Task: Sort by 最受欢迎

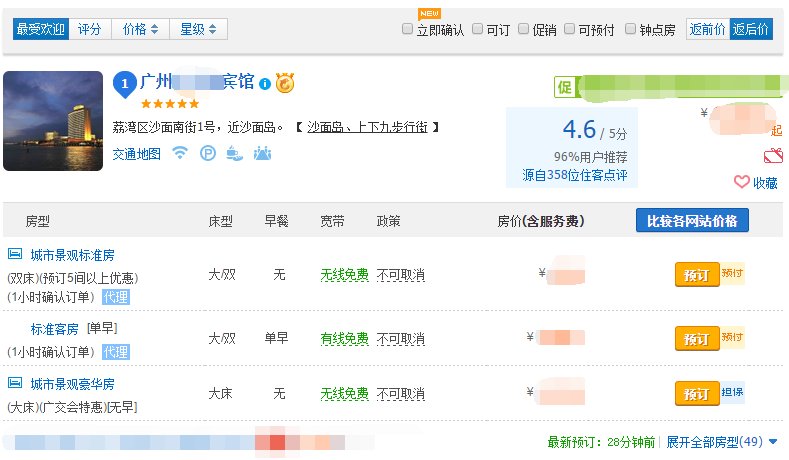Action: click(x=41, y=29)
